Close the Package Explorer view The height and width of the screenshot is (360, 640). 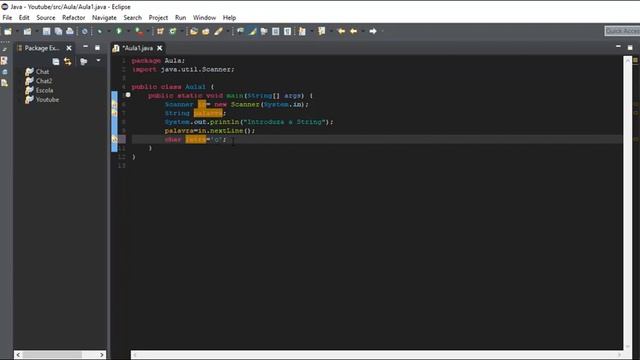[69, 48]
